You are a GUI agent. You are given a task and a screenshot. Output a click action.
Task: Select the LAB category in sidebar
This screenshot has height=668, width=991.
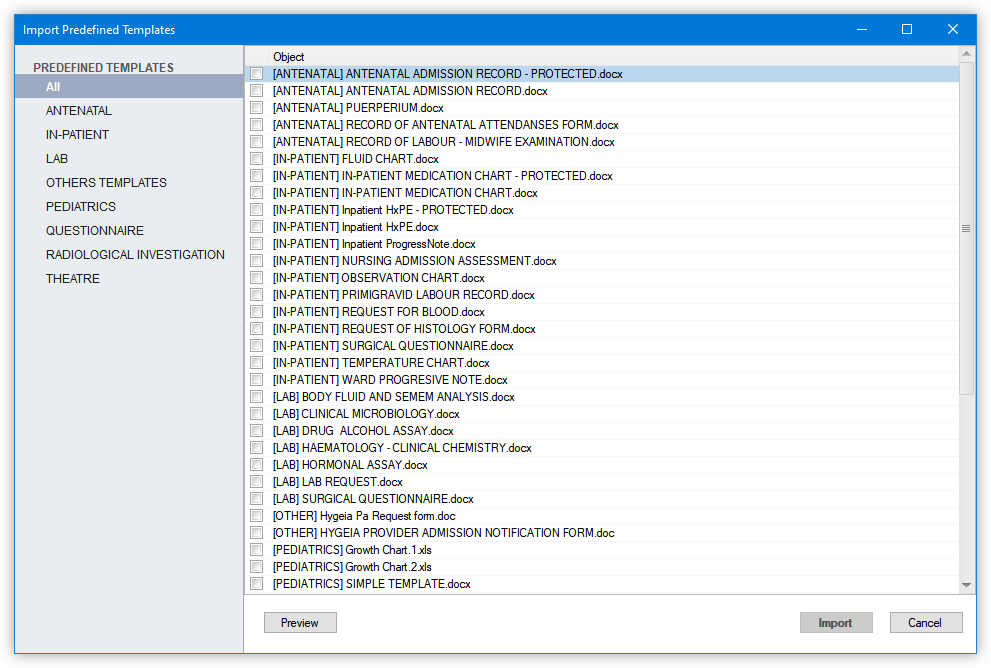[57, 158]
